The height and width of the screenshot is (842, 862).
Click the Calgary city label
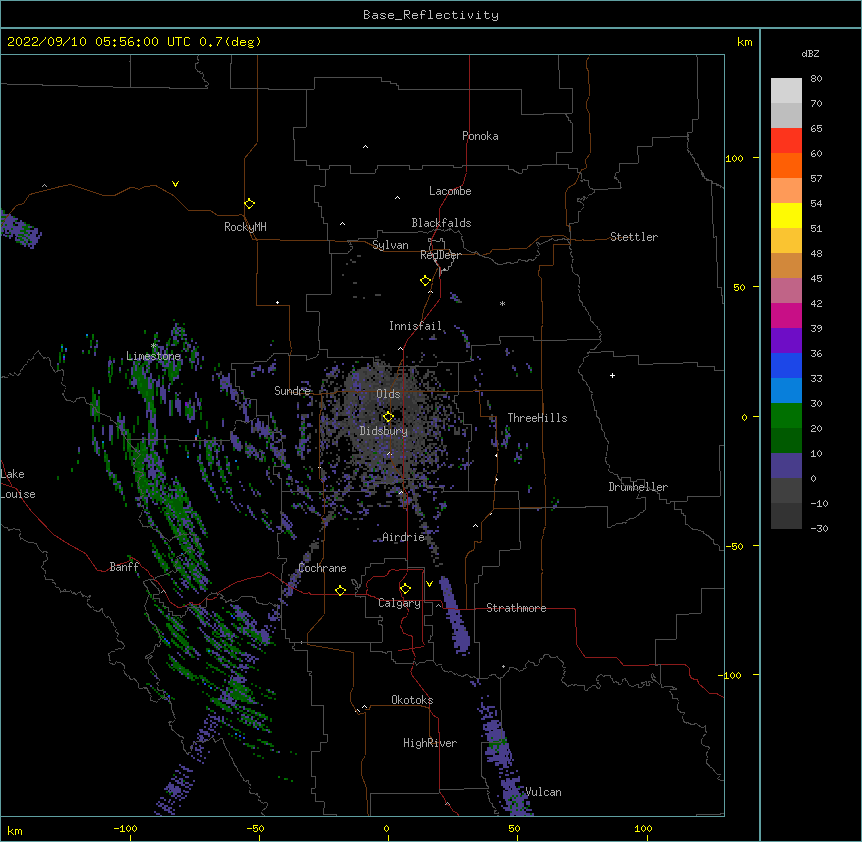(399, 603)
